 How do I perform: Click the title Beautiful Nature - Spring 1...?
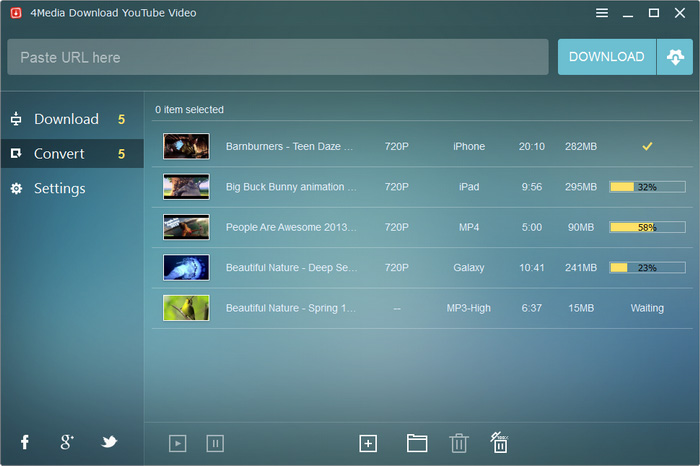(x=291, y=308)
